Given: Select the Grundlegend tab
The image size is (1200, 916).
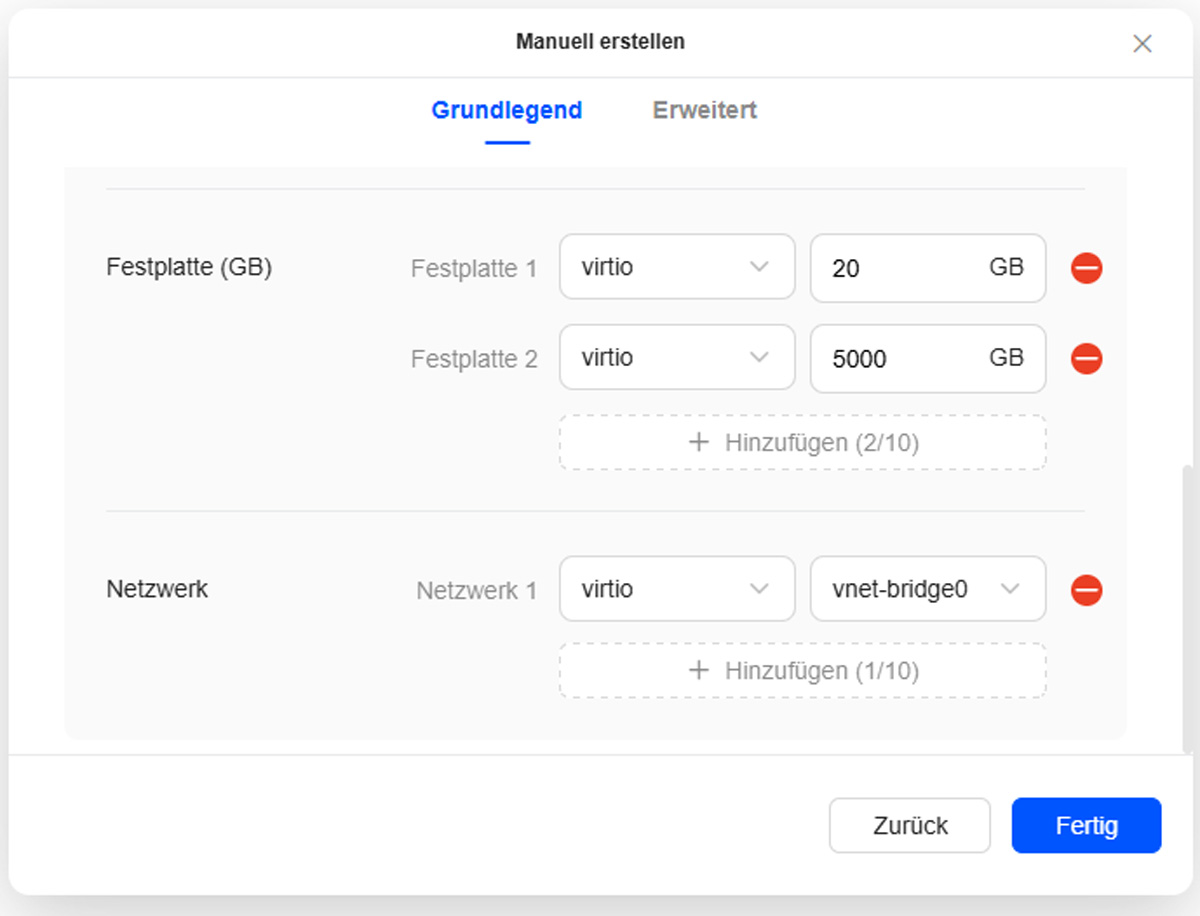Looking at the screenshot, I should pos(506,110).
